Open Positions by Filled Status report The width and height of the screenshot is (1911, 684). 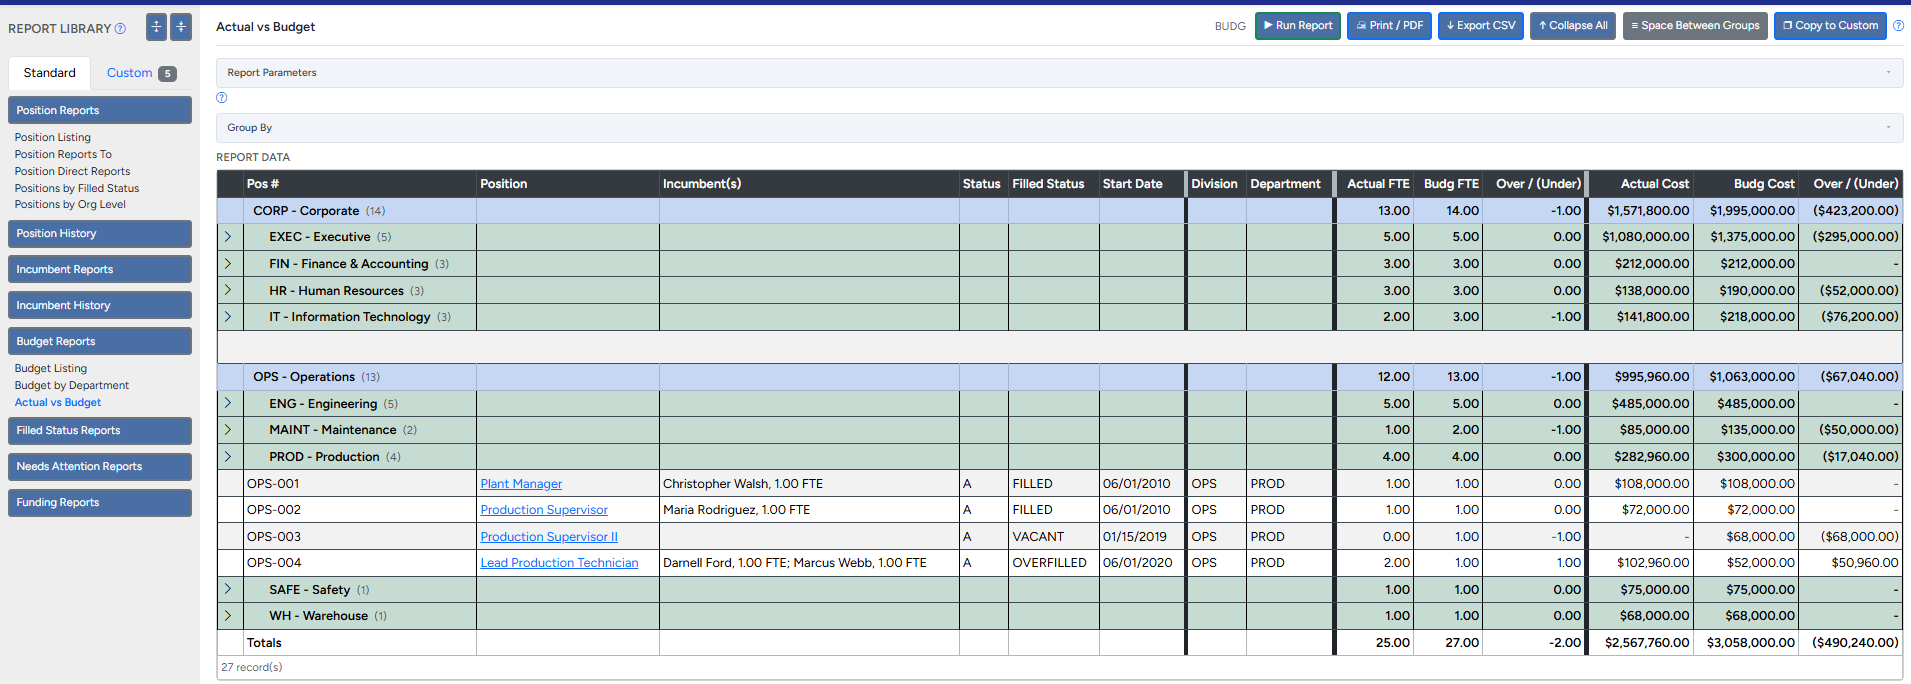pyautogui.click(x=77, y=189)
